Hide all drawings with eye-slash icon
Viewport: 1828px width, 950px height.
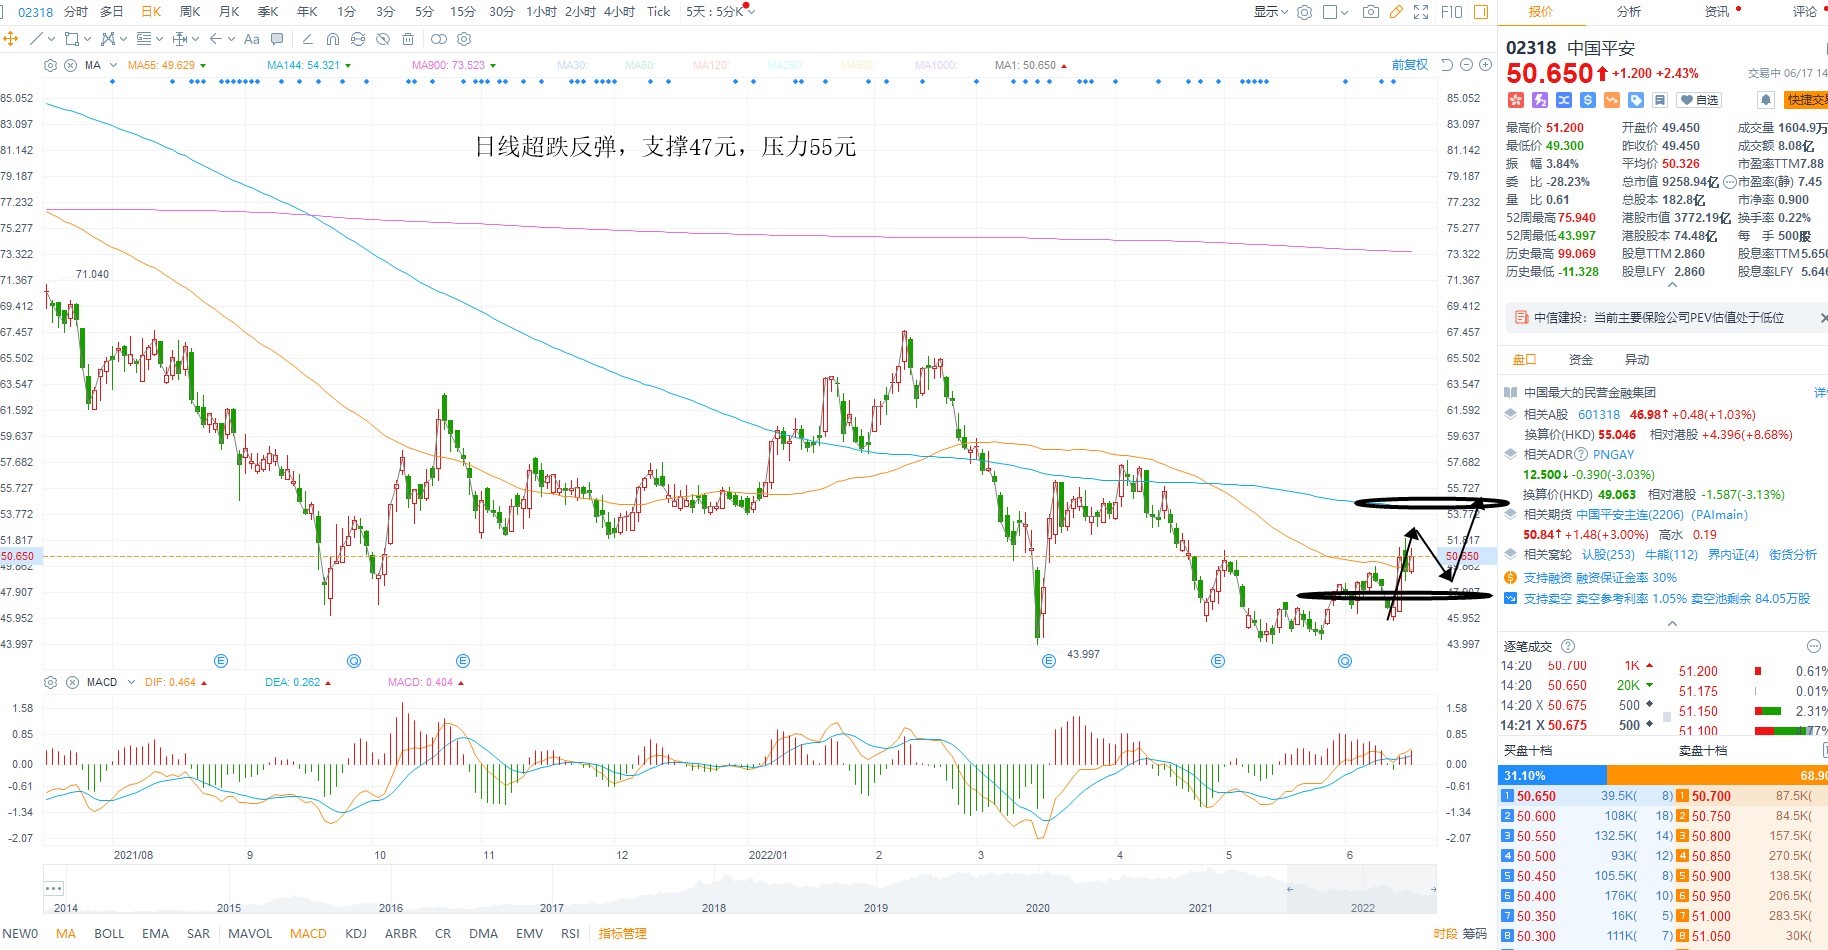(x=383, y=39)
